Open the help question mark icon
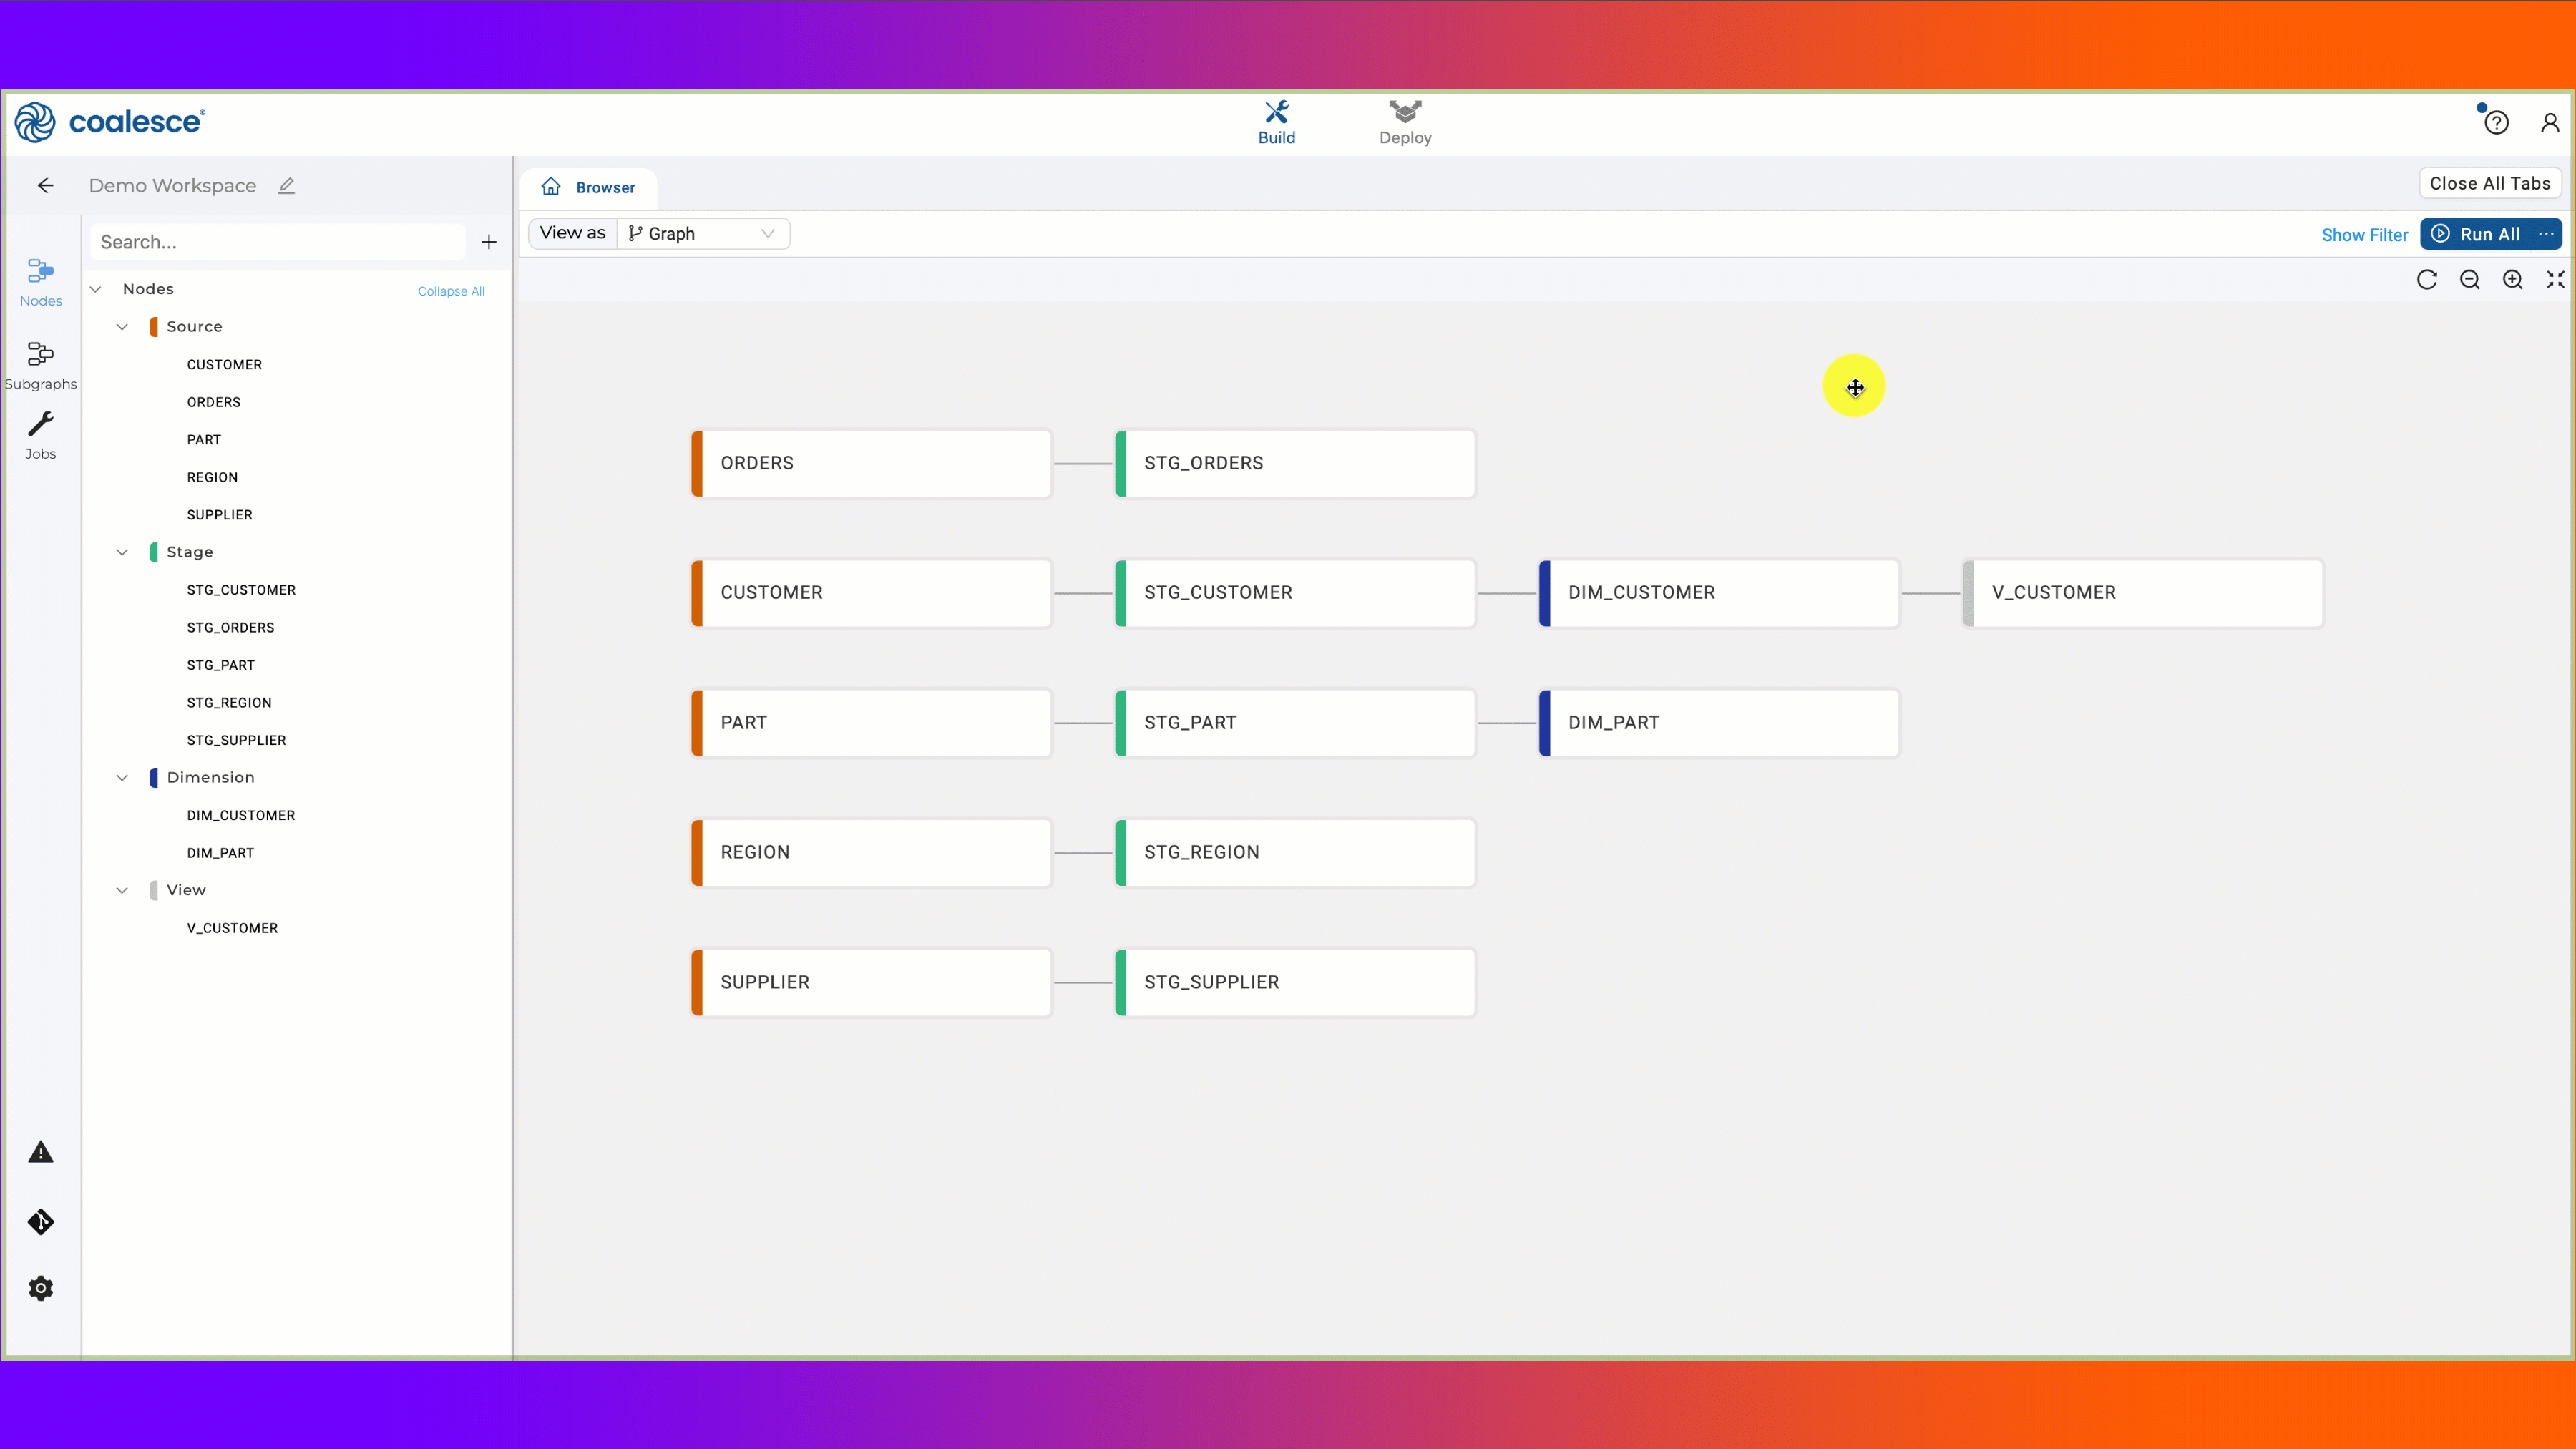Viewport: 2576px width, 1449px height. point(2496,122)
